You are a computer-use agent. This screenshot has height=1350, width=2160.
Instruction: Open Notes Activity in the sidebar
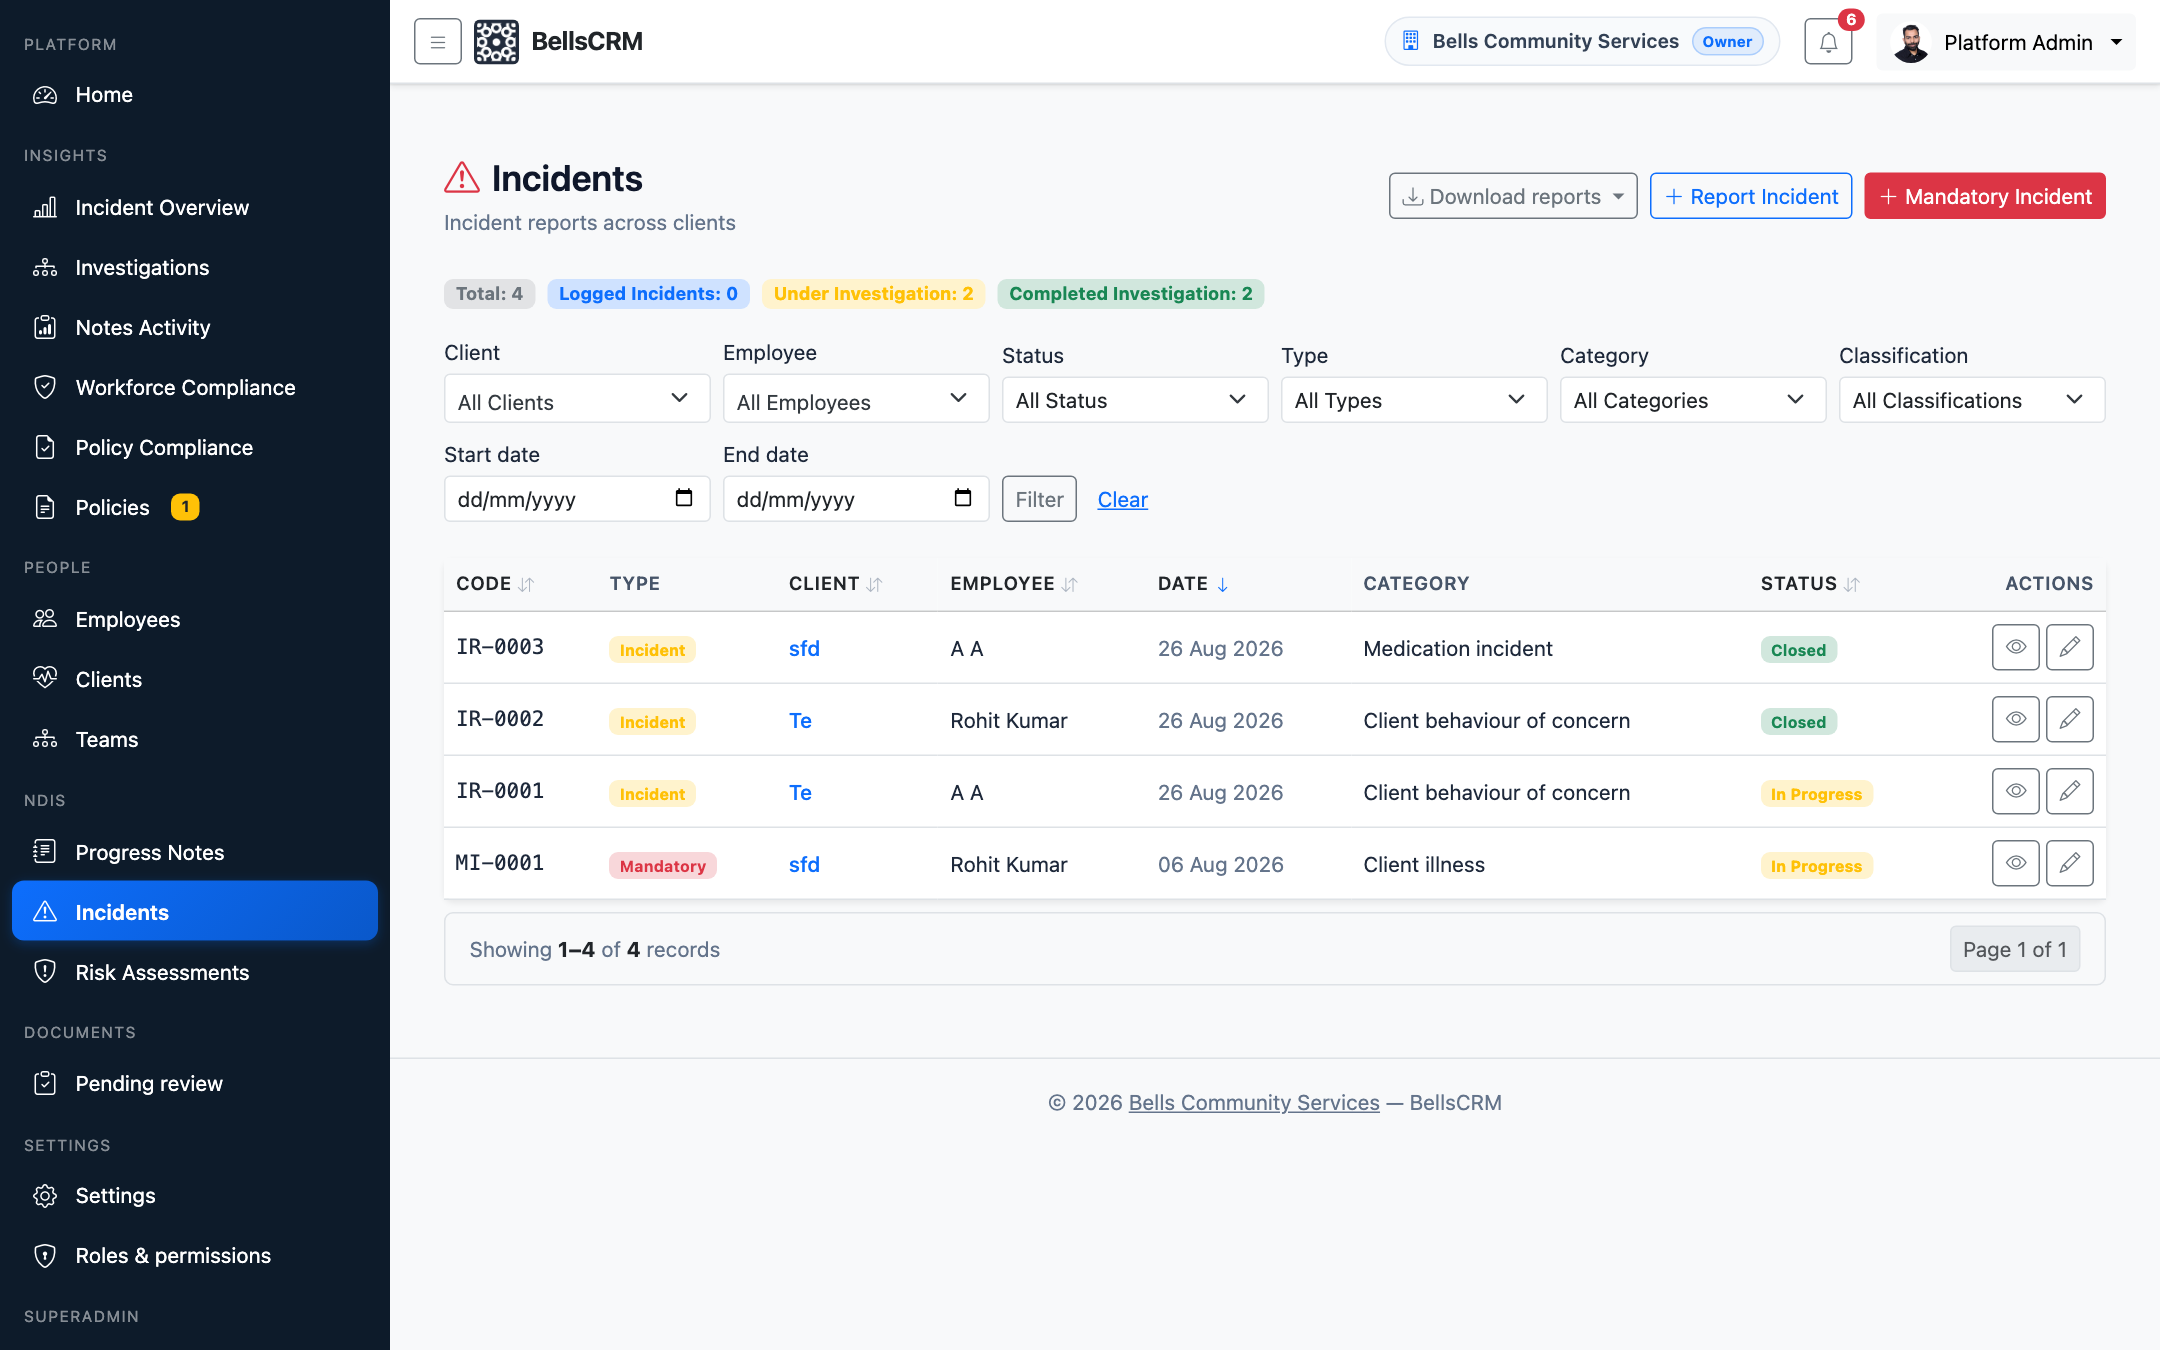[195, 328]
